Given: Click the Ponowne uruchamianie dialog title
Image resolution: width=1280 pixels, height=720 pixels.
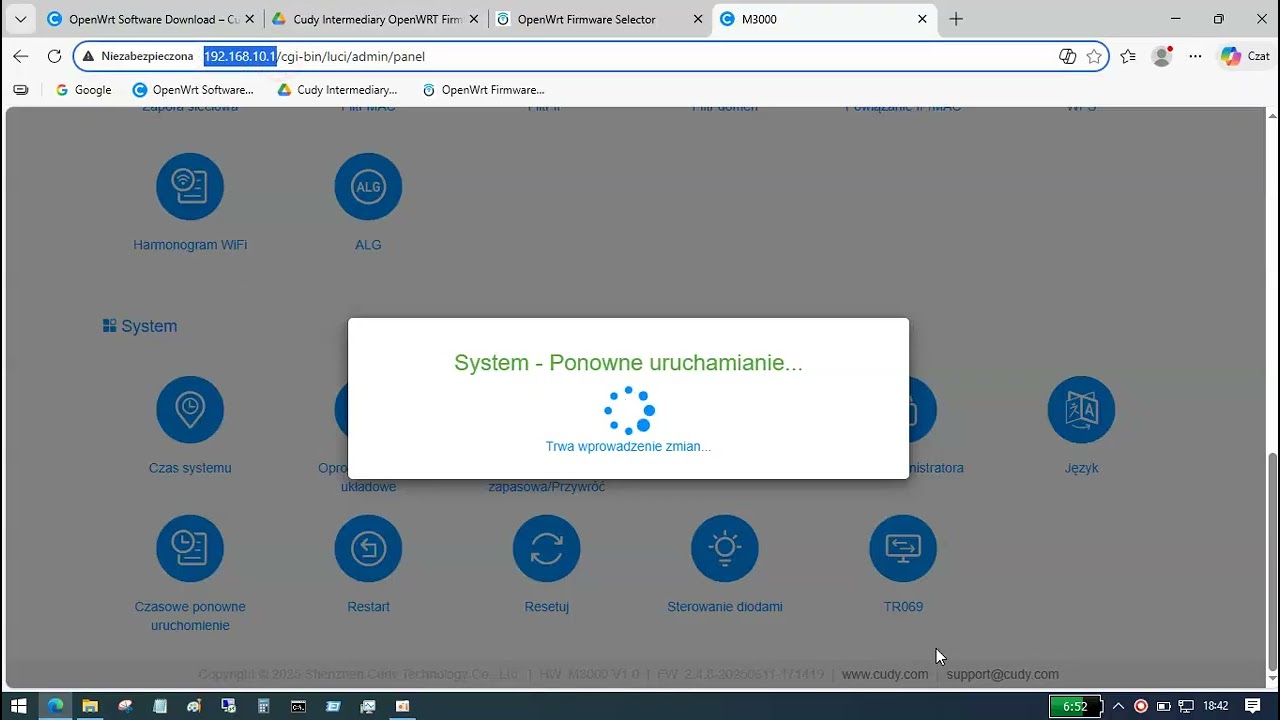Looking at the screenshot, I should click(628, 362).
